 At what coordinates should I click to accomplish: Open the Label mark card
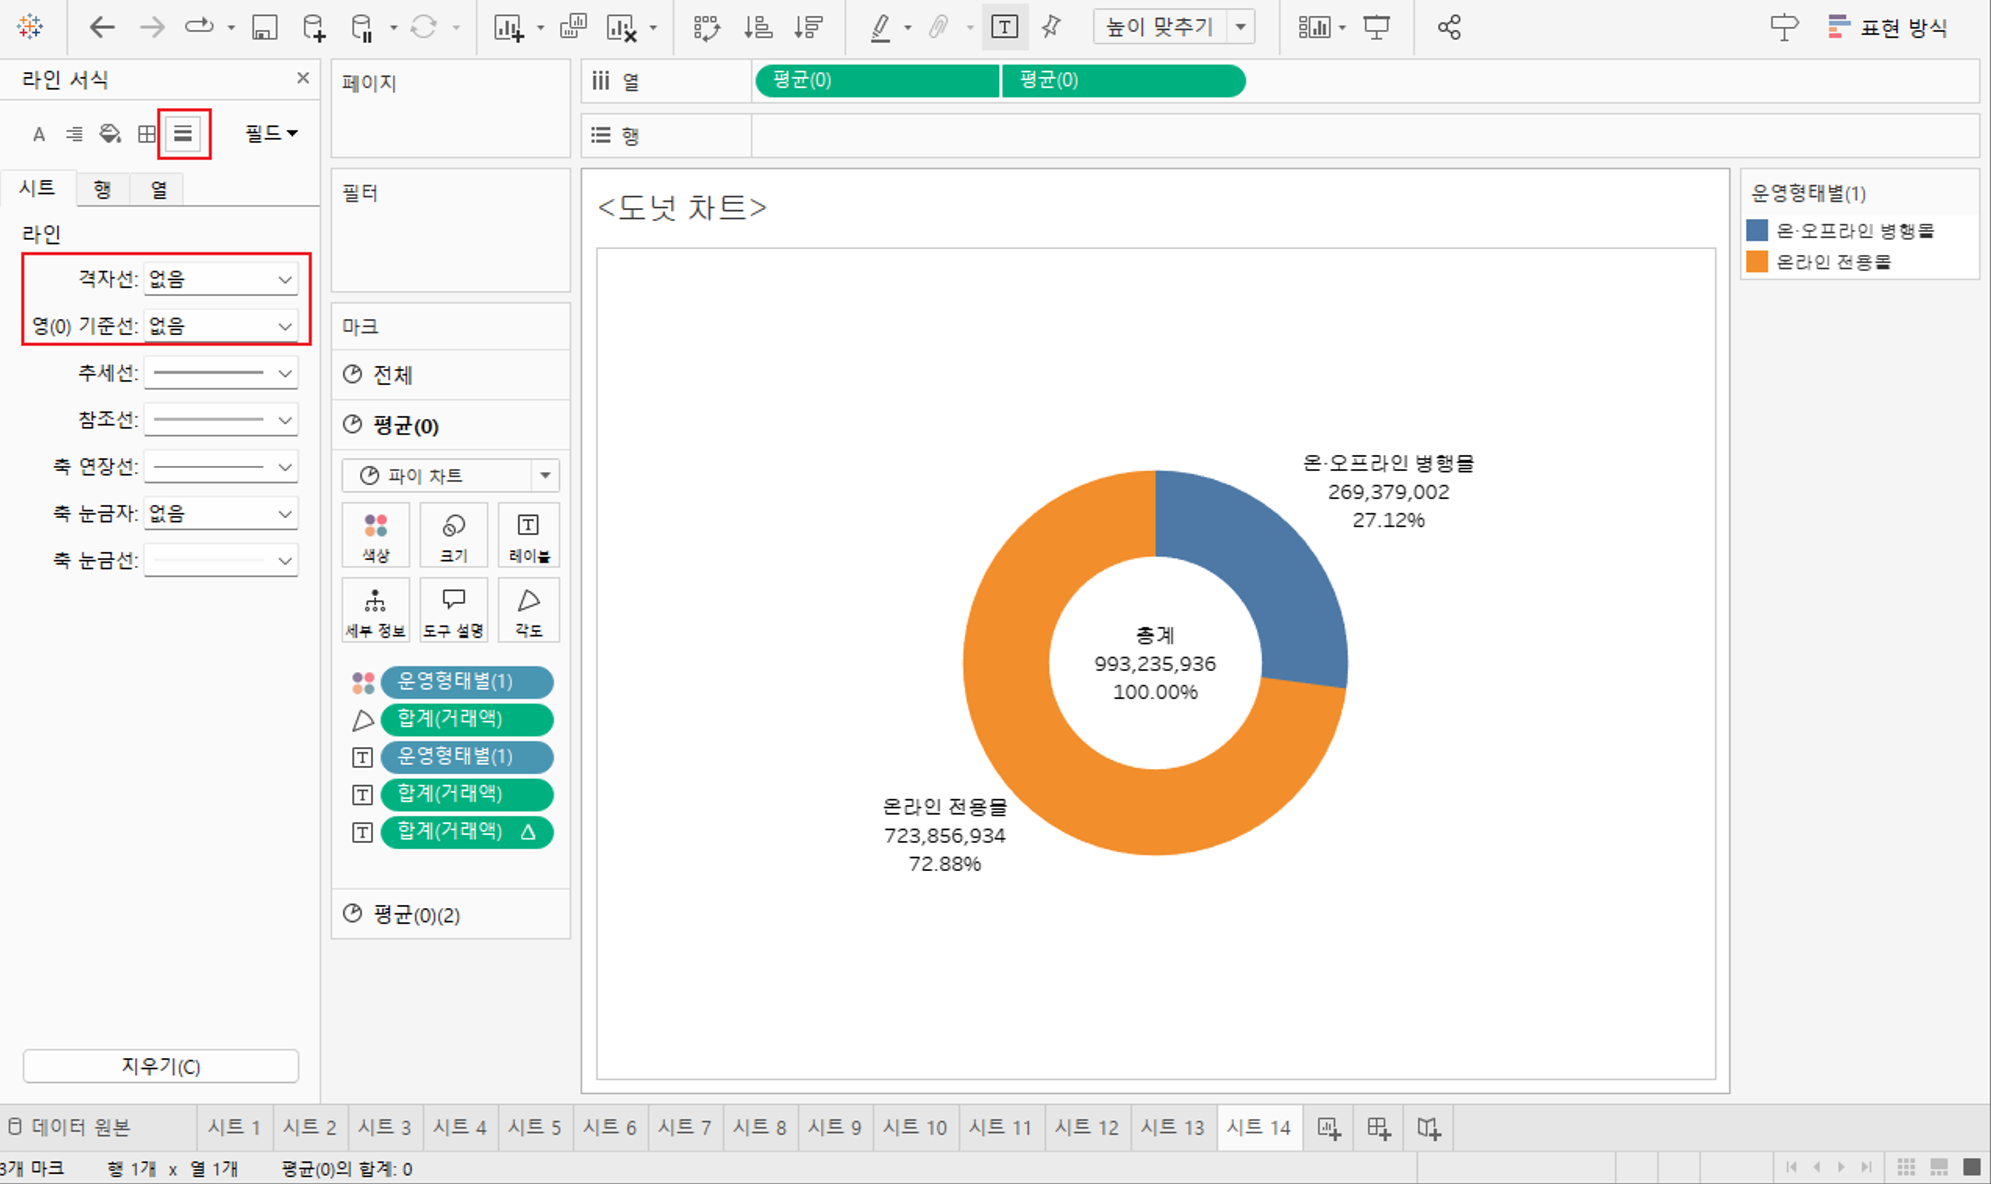click(528, 535)
